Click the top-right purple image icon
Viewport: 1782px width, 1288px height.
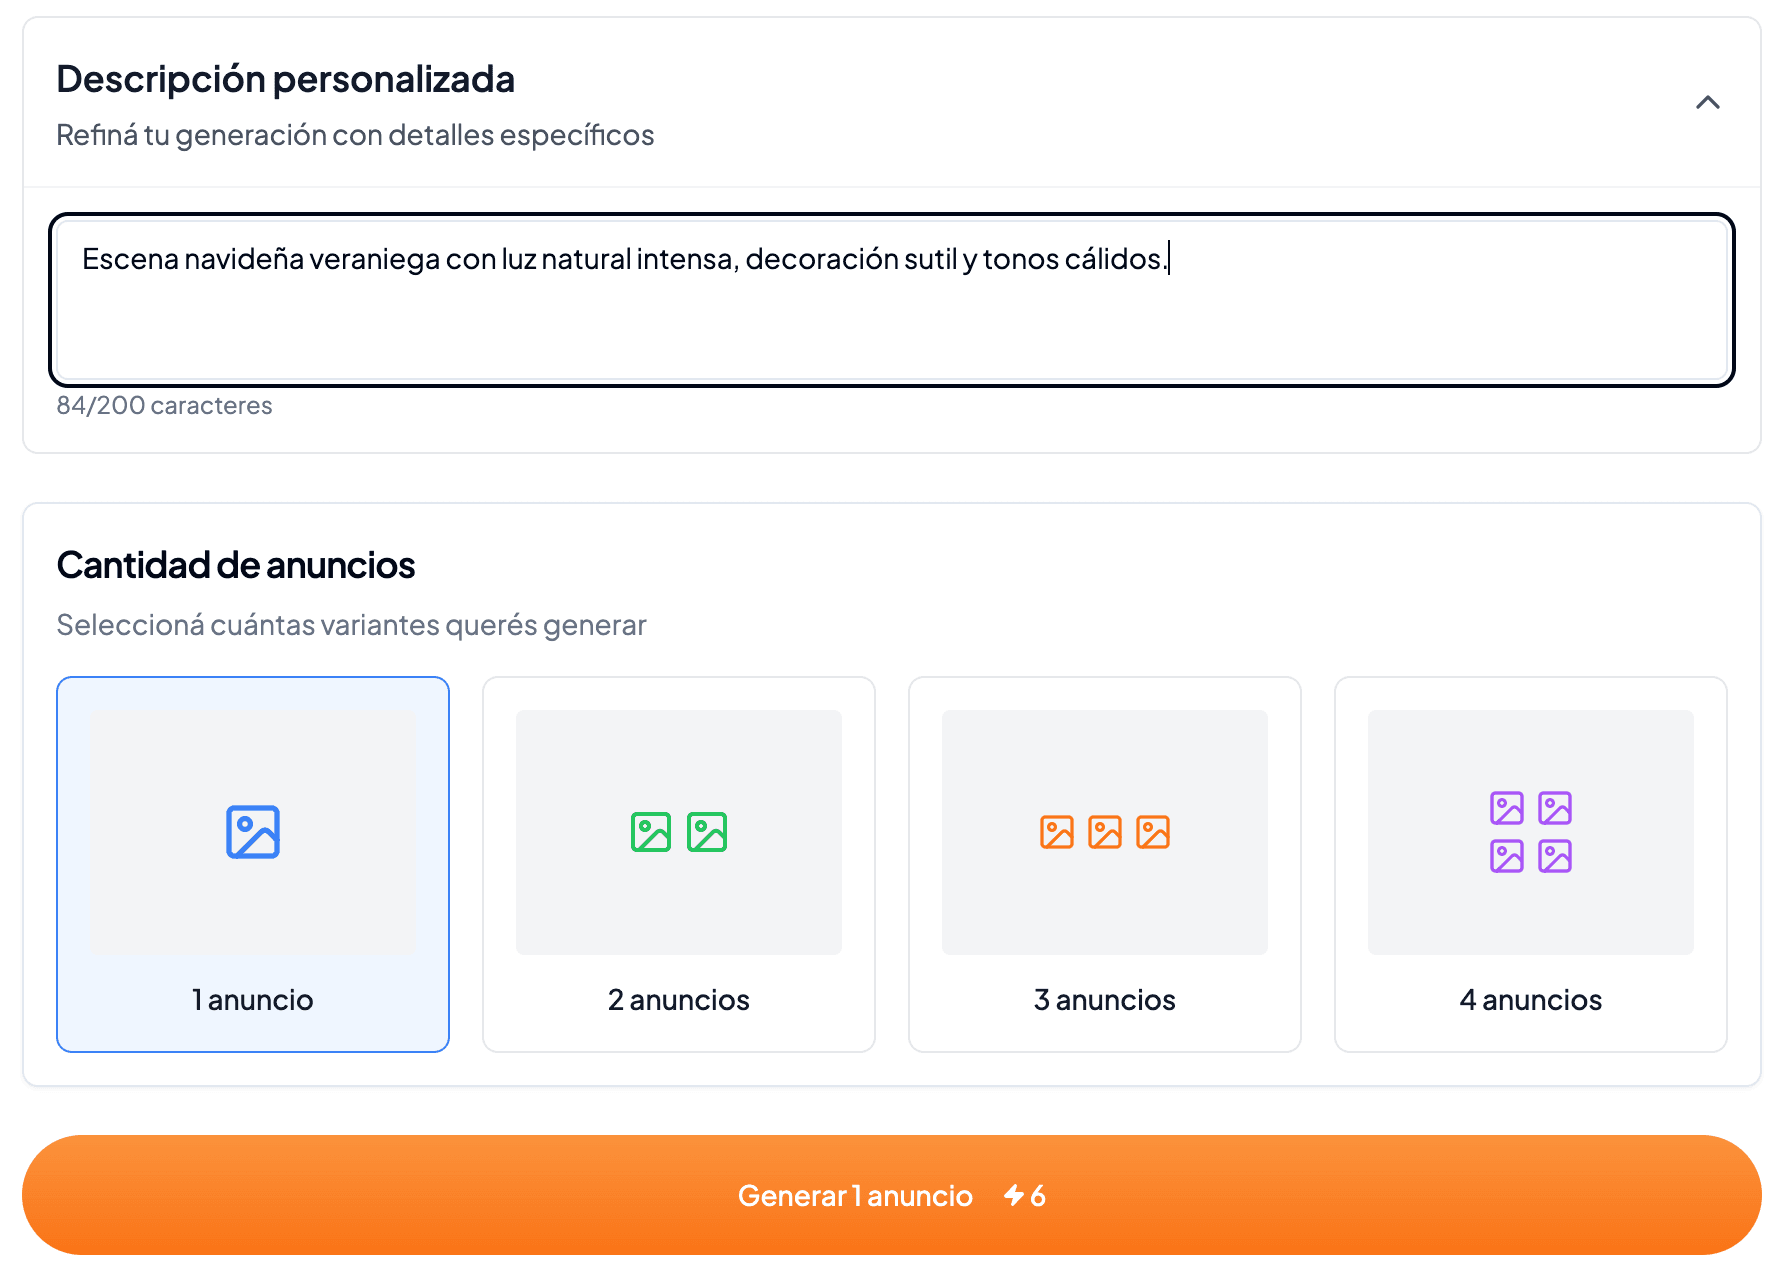[x=1556, y=806]
